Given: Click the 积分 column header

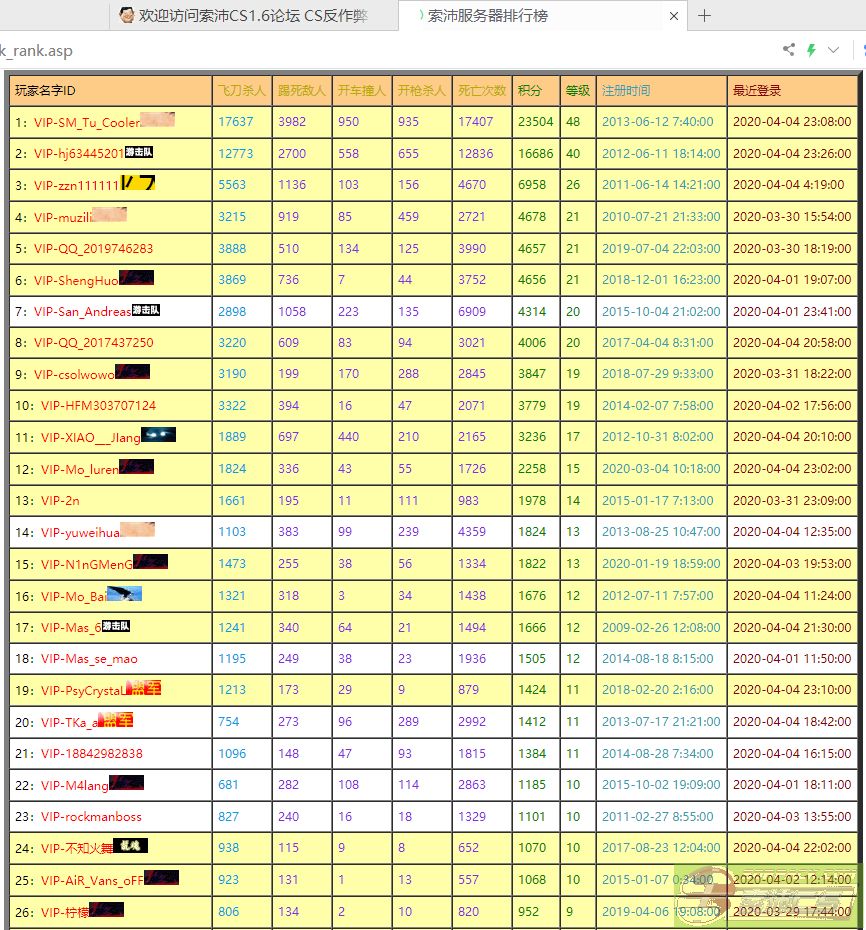Looking at the screenshot, I should click(x=530, y=91).
